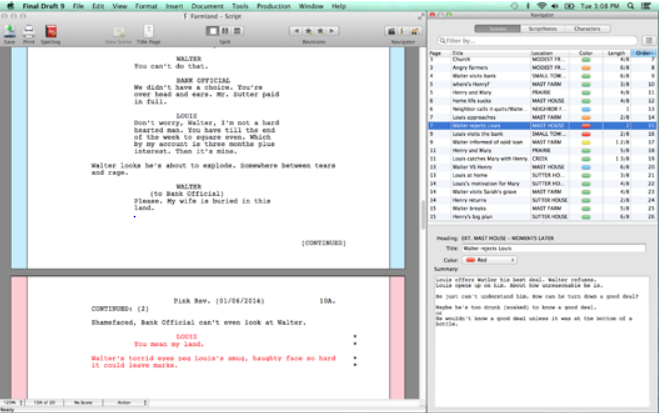Click the second star Revisions icon
The image size is (659, 413).
[320, 31]
